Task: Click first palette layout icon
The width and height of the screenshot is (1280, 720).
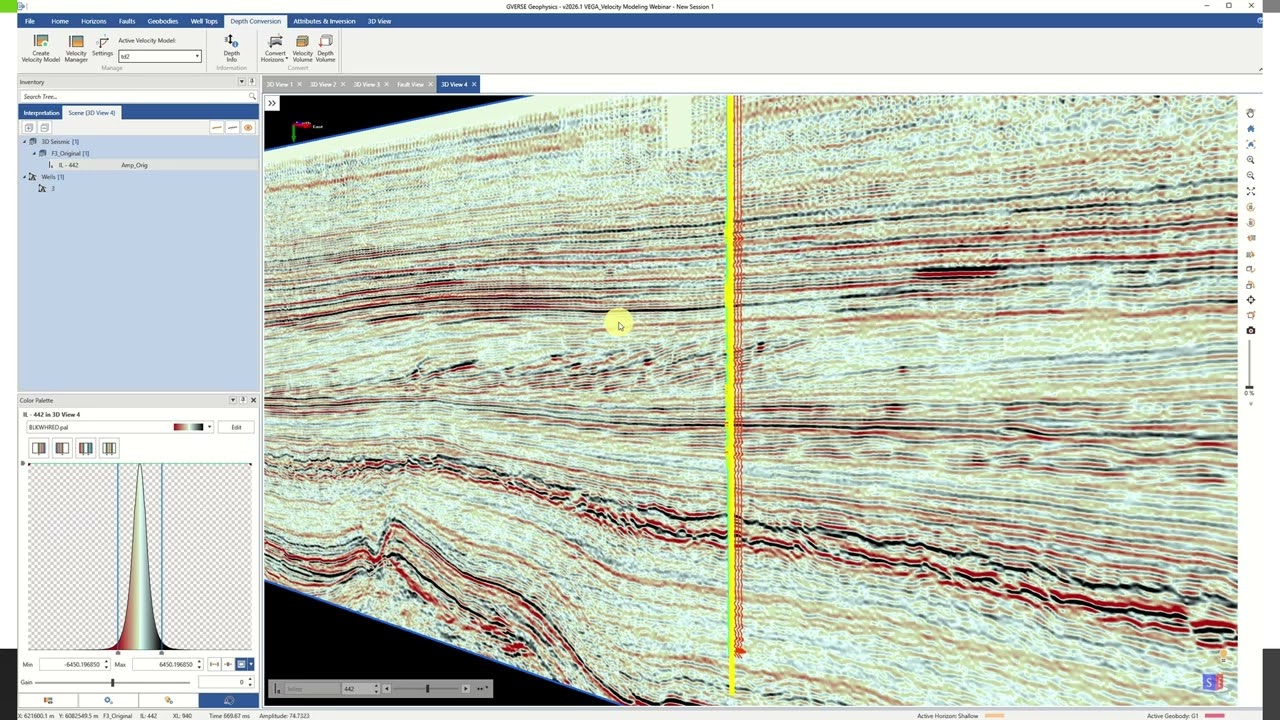Action: point(38,448)
